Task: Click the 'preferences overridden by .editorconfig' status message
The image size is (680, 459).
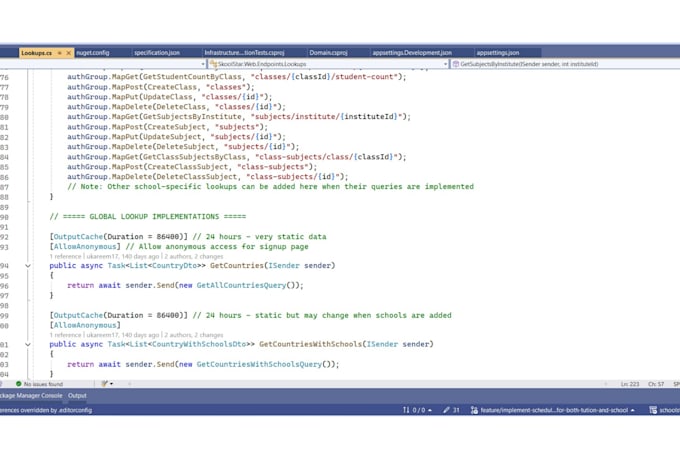Action: pos(46,410)
